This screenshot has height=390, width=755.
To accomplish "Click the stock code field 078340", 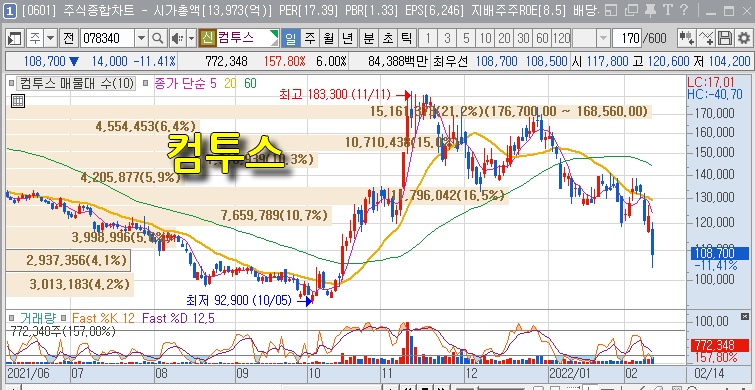I will [107, 38].
